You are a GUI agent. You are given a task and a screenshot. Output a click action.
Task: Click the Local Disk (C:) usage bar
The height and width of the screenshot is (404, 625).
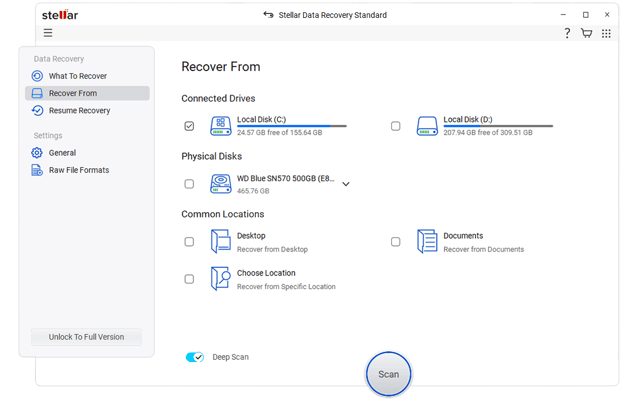coord(292,126)
